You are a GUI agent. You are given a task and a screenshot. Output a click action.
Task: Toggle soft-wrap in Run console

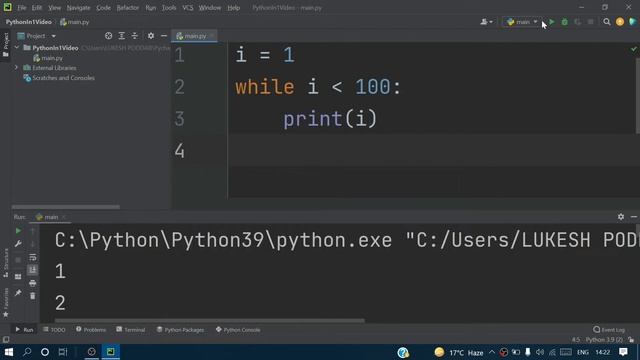33,257
